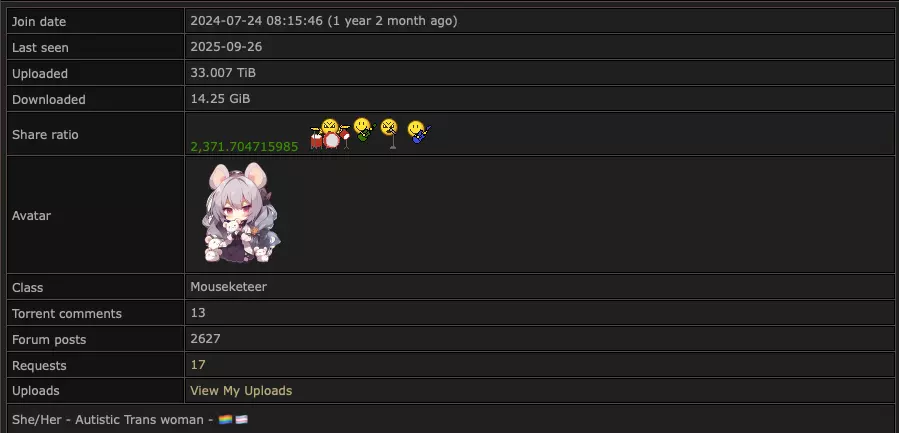Open the 17 requests link
Image resolution: width=899 pixels, height=433 pixels.
coord(198,365)
